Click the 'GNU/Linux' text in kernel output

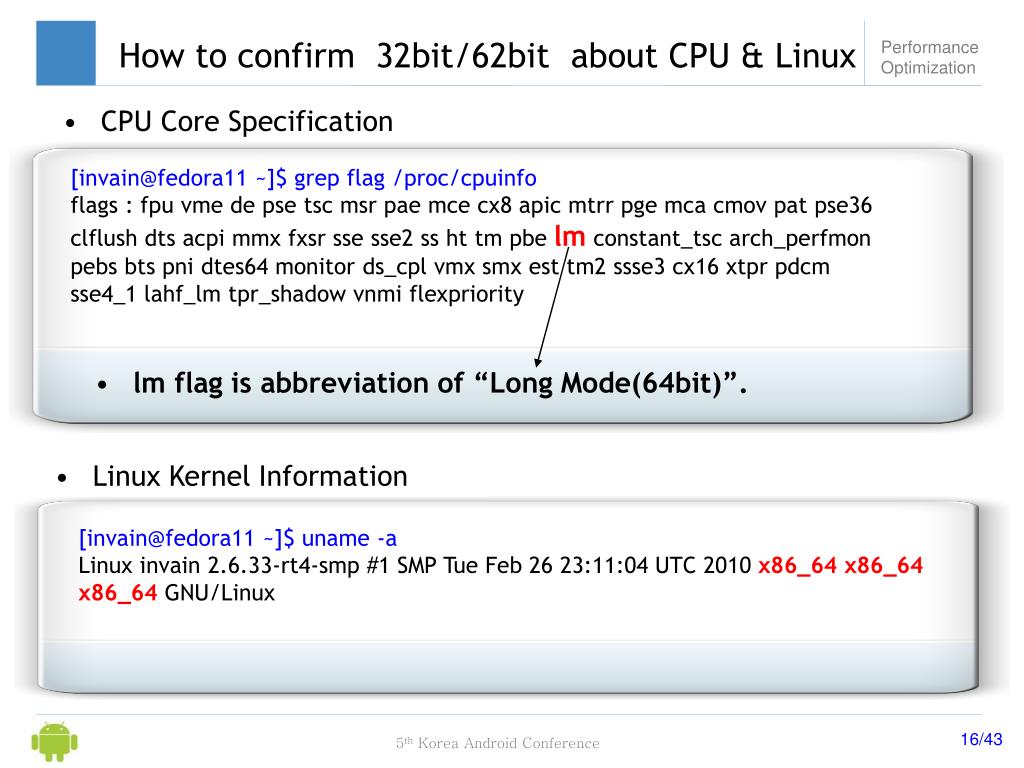[x=220, y=593]
